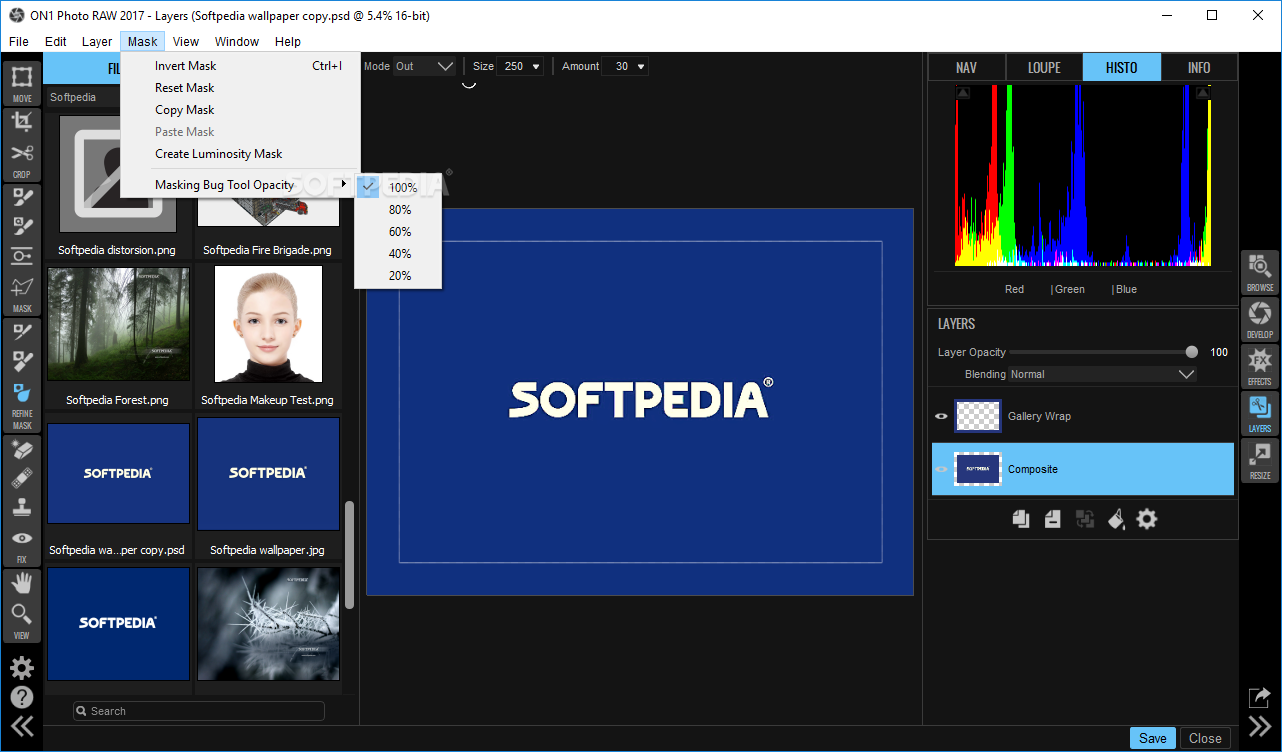Toggle histogram highlight clipping triangle
1282x752 pixels.
(x=1202, y=93)
